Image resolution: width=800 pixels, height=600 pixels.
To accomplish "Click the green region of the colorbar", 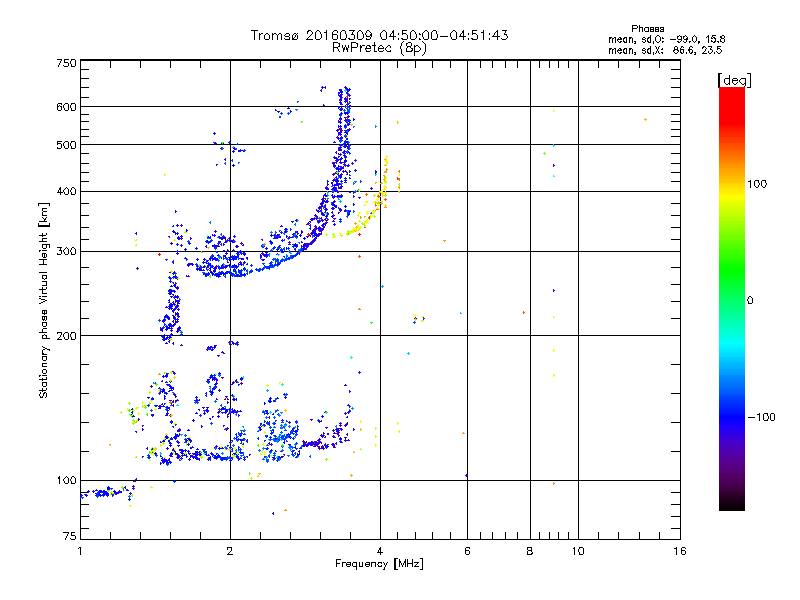I will (x=732, y=270).
